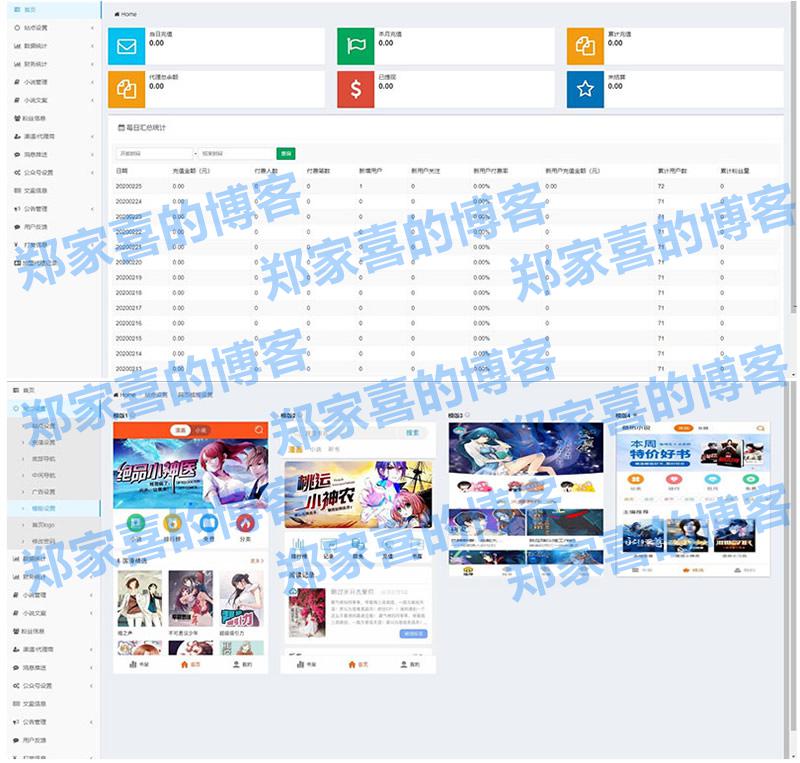Tap the red heart round icon in template 4
The image size is (800, 763).
point(674,479)
